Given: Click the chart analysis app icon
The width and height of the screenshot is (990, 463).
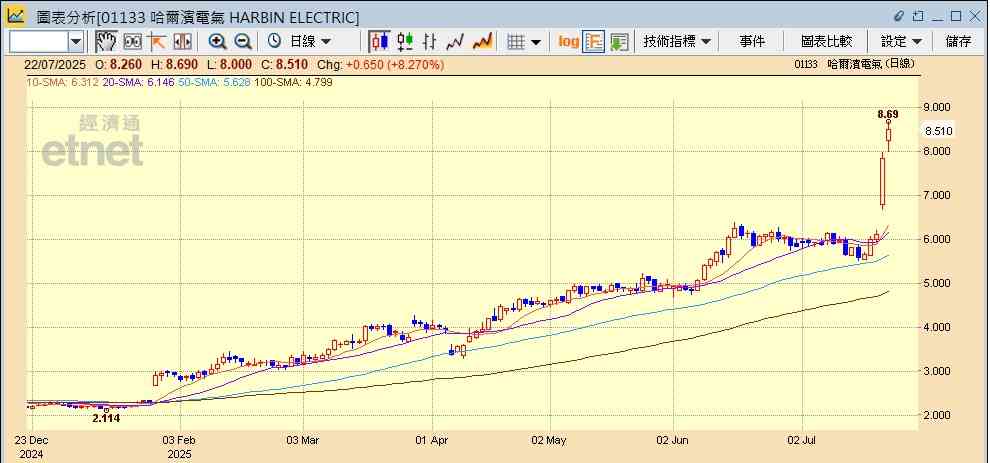Looking at the screenshot, I should pyautogui.click(x=16, y=15).
